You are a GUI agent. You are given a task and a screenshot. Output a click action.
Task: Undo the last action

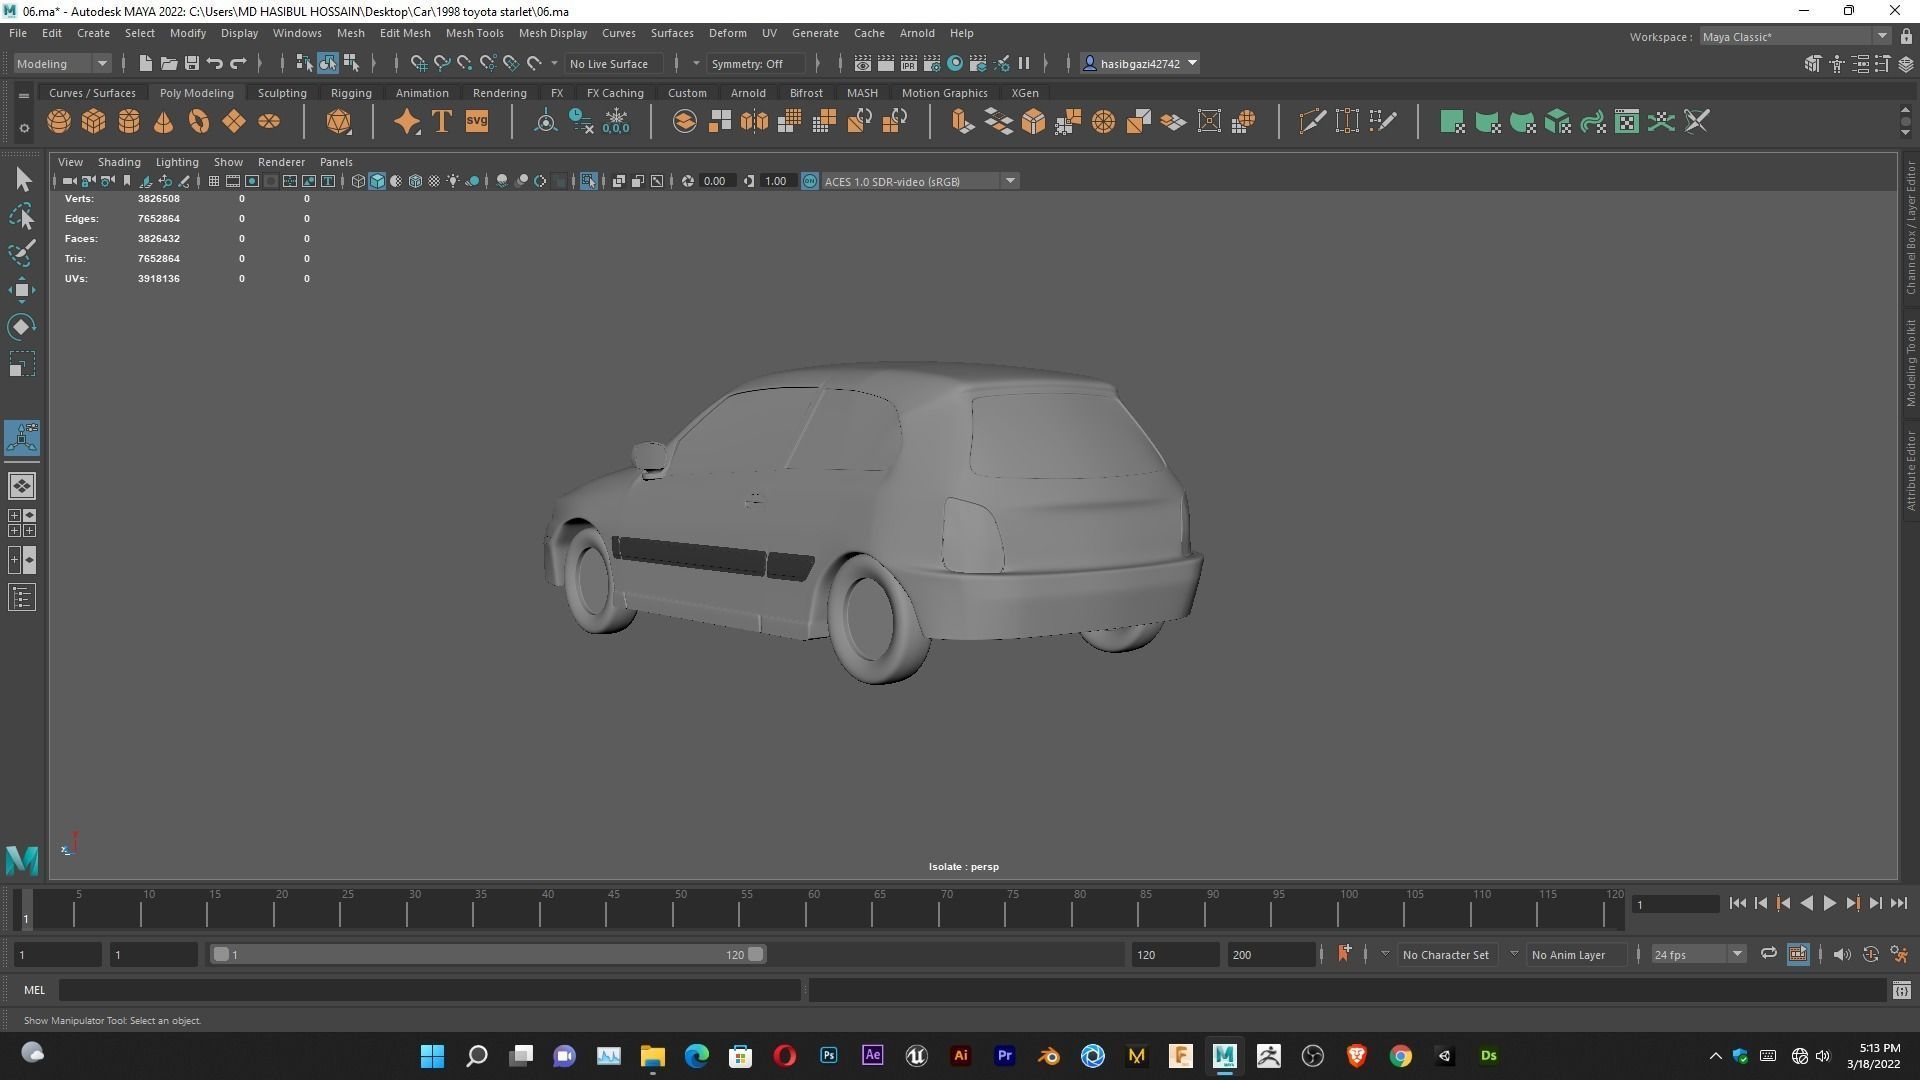tap(214, 63)
